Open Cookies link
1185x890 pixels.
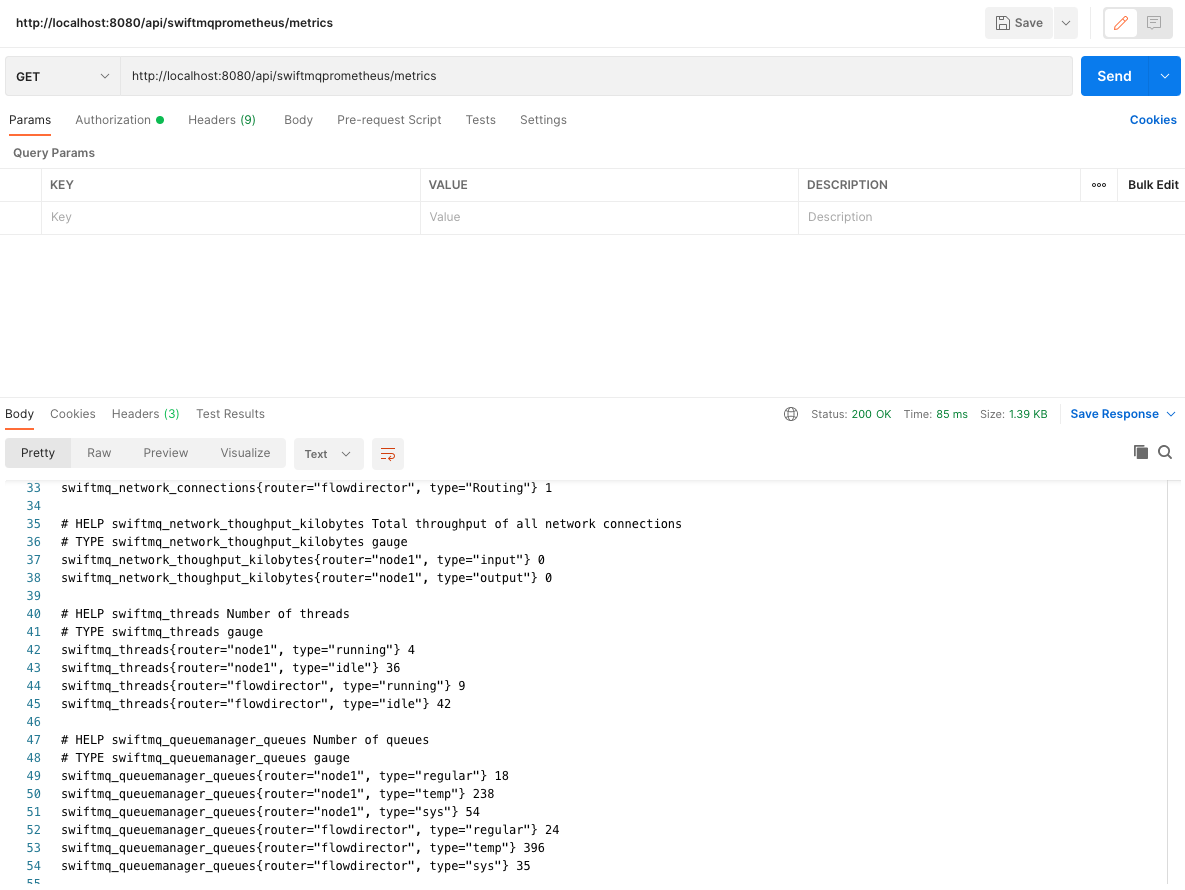pyautogui.click(x=1152, y=120)
